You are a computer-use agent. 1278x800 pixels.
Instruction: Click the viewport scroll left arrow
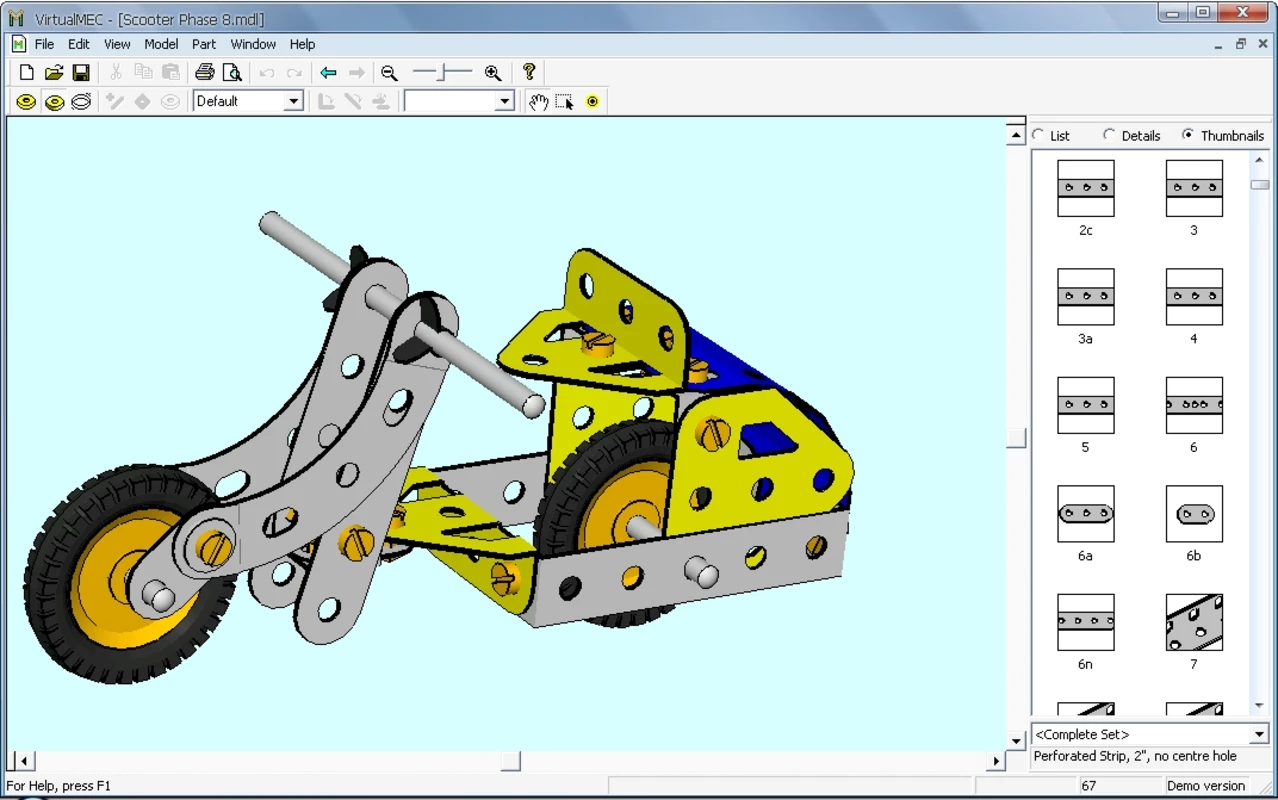pyautogui.click(x=25, y=761)
